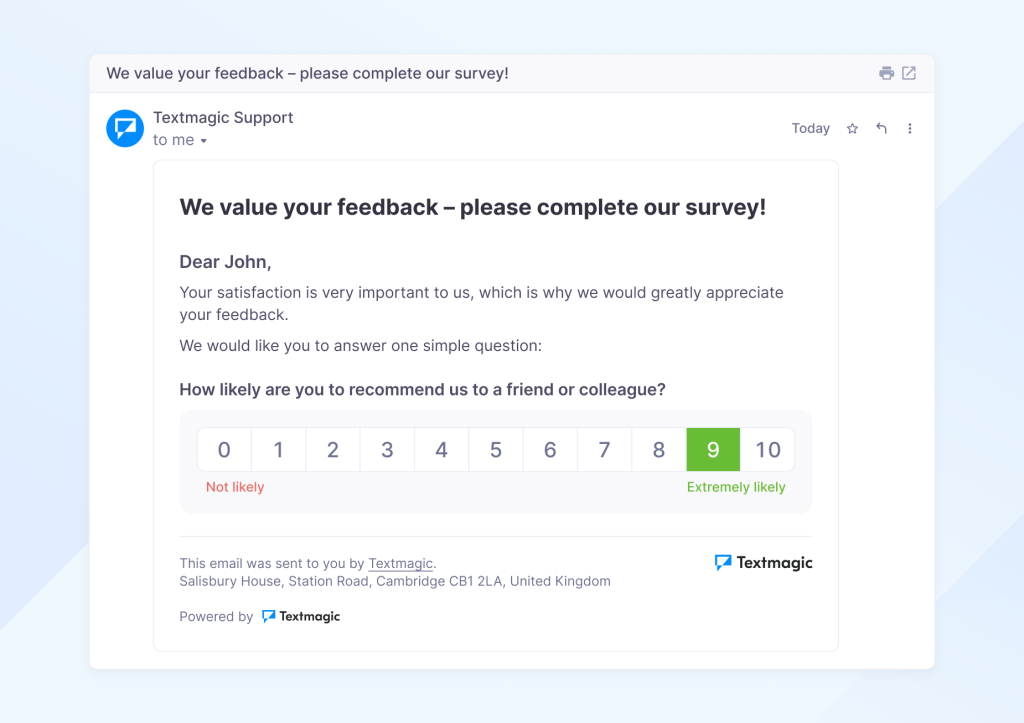Image resolution: width=1024 pixels, height=723 pixels.
Task: Click the print email icon
Action: [x=886, y=73]
